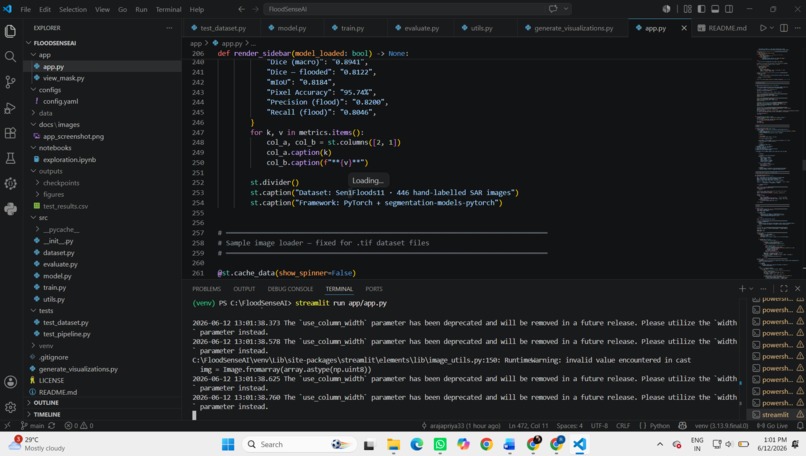Switch to the README.md editor tab

pos(722,28)
